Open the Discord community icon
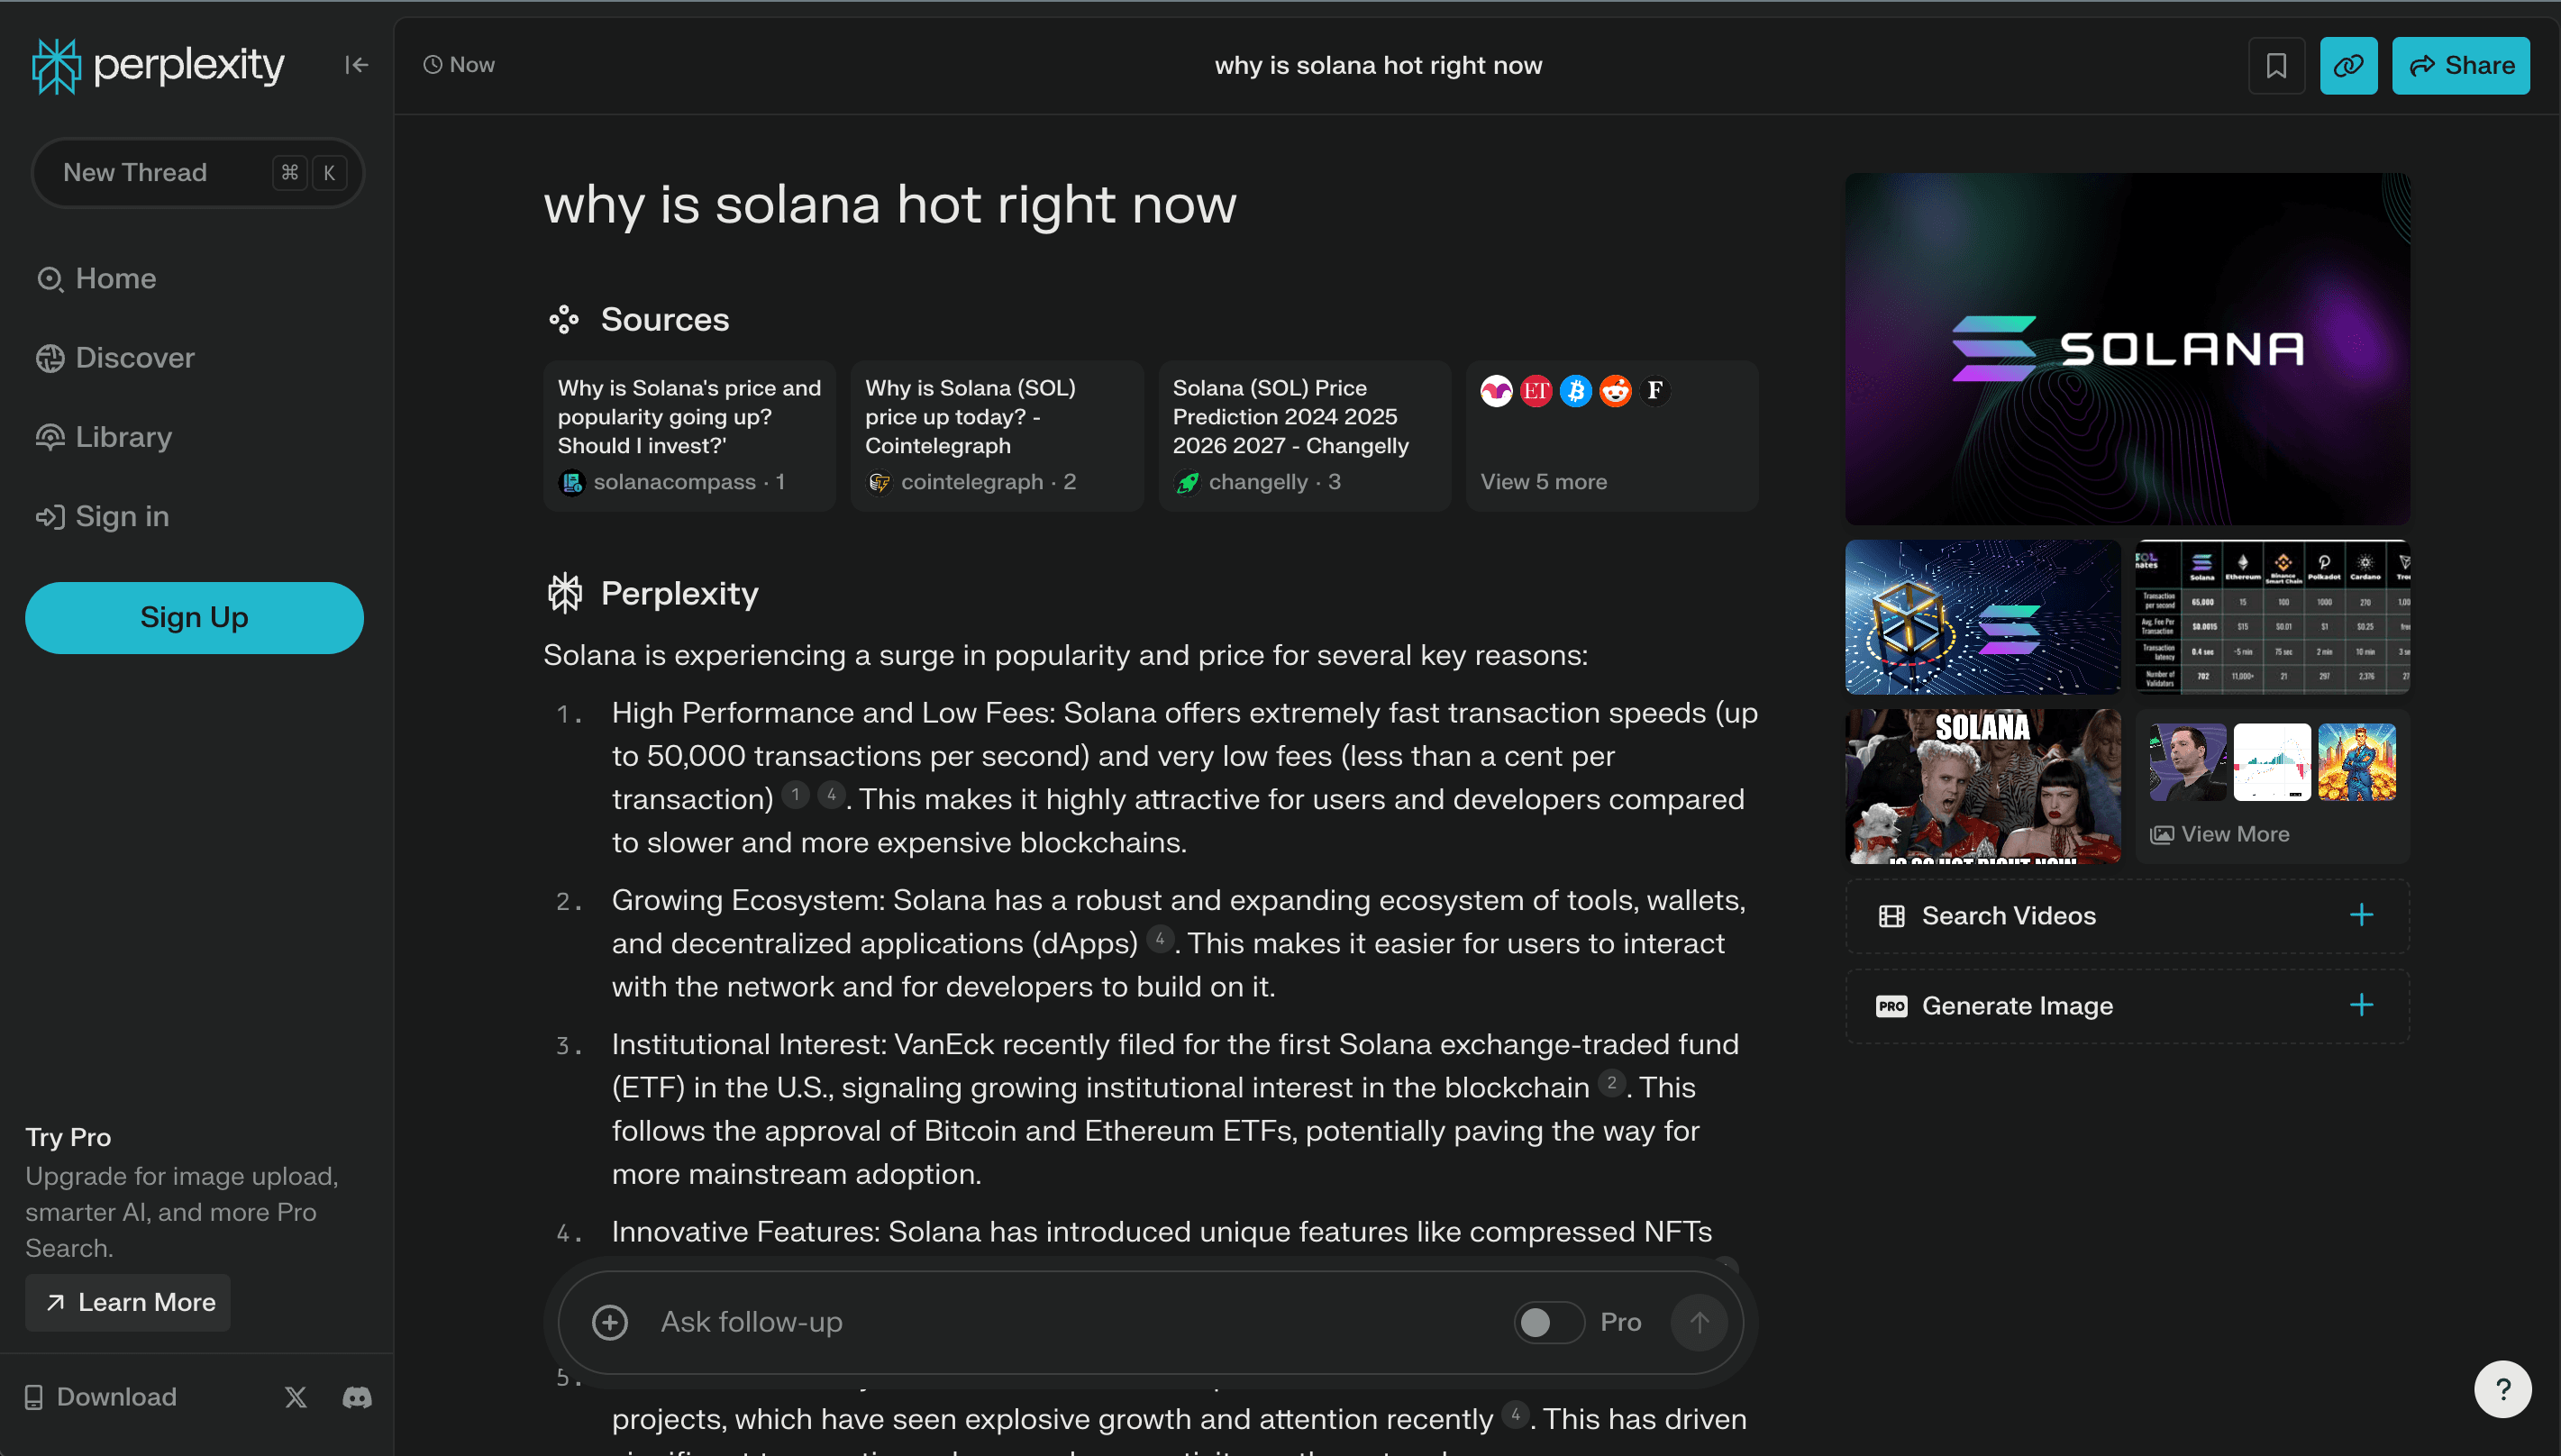 [357, 1397]
